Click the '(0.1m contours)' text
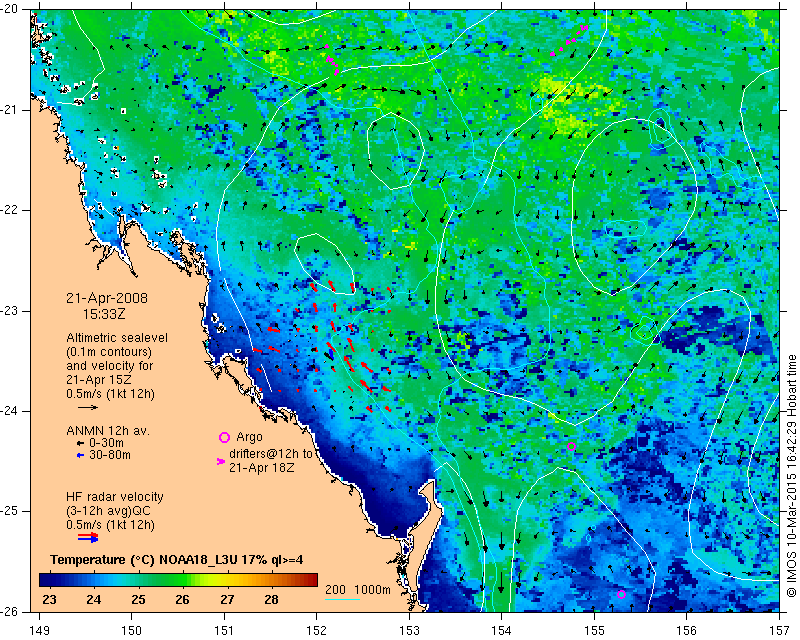The image size is (800, 640). (x=109, y=352)
